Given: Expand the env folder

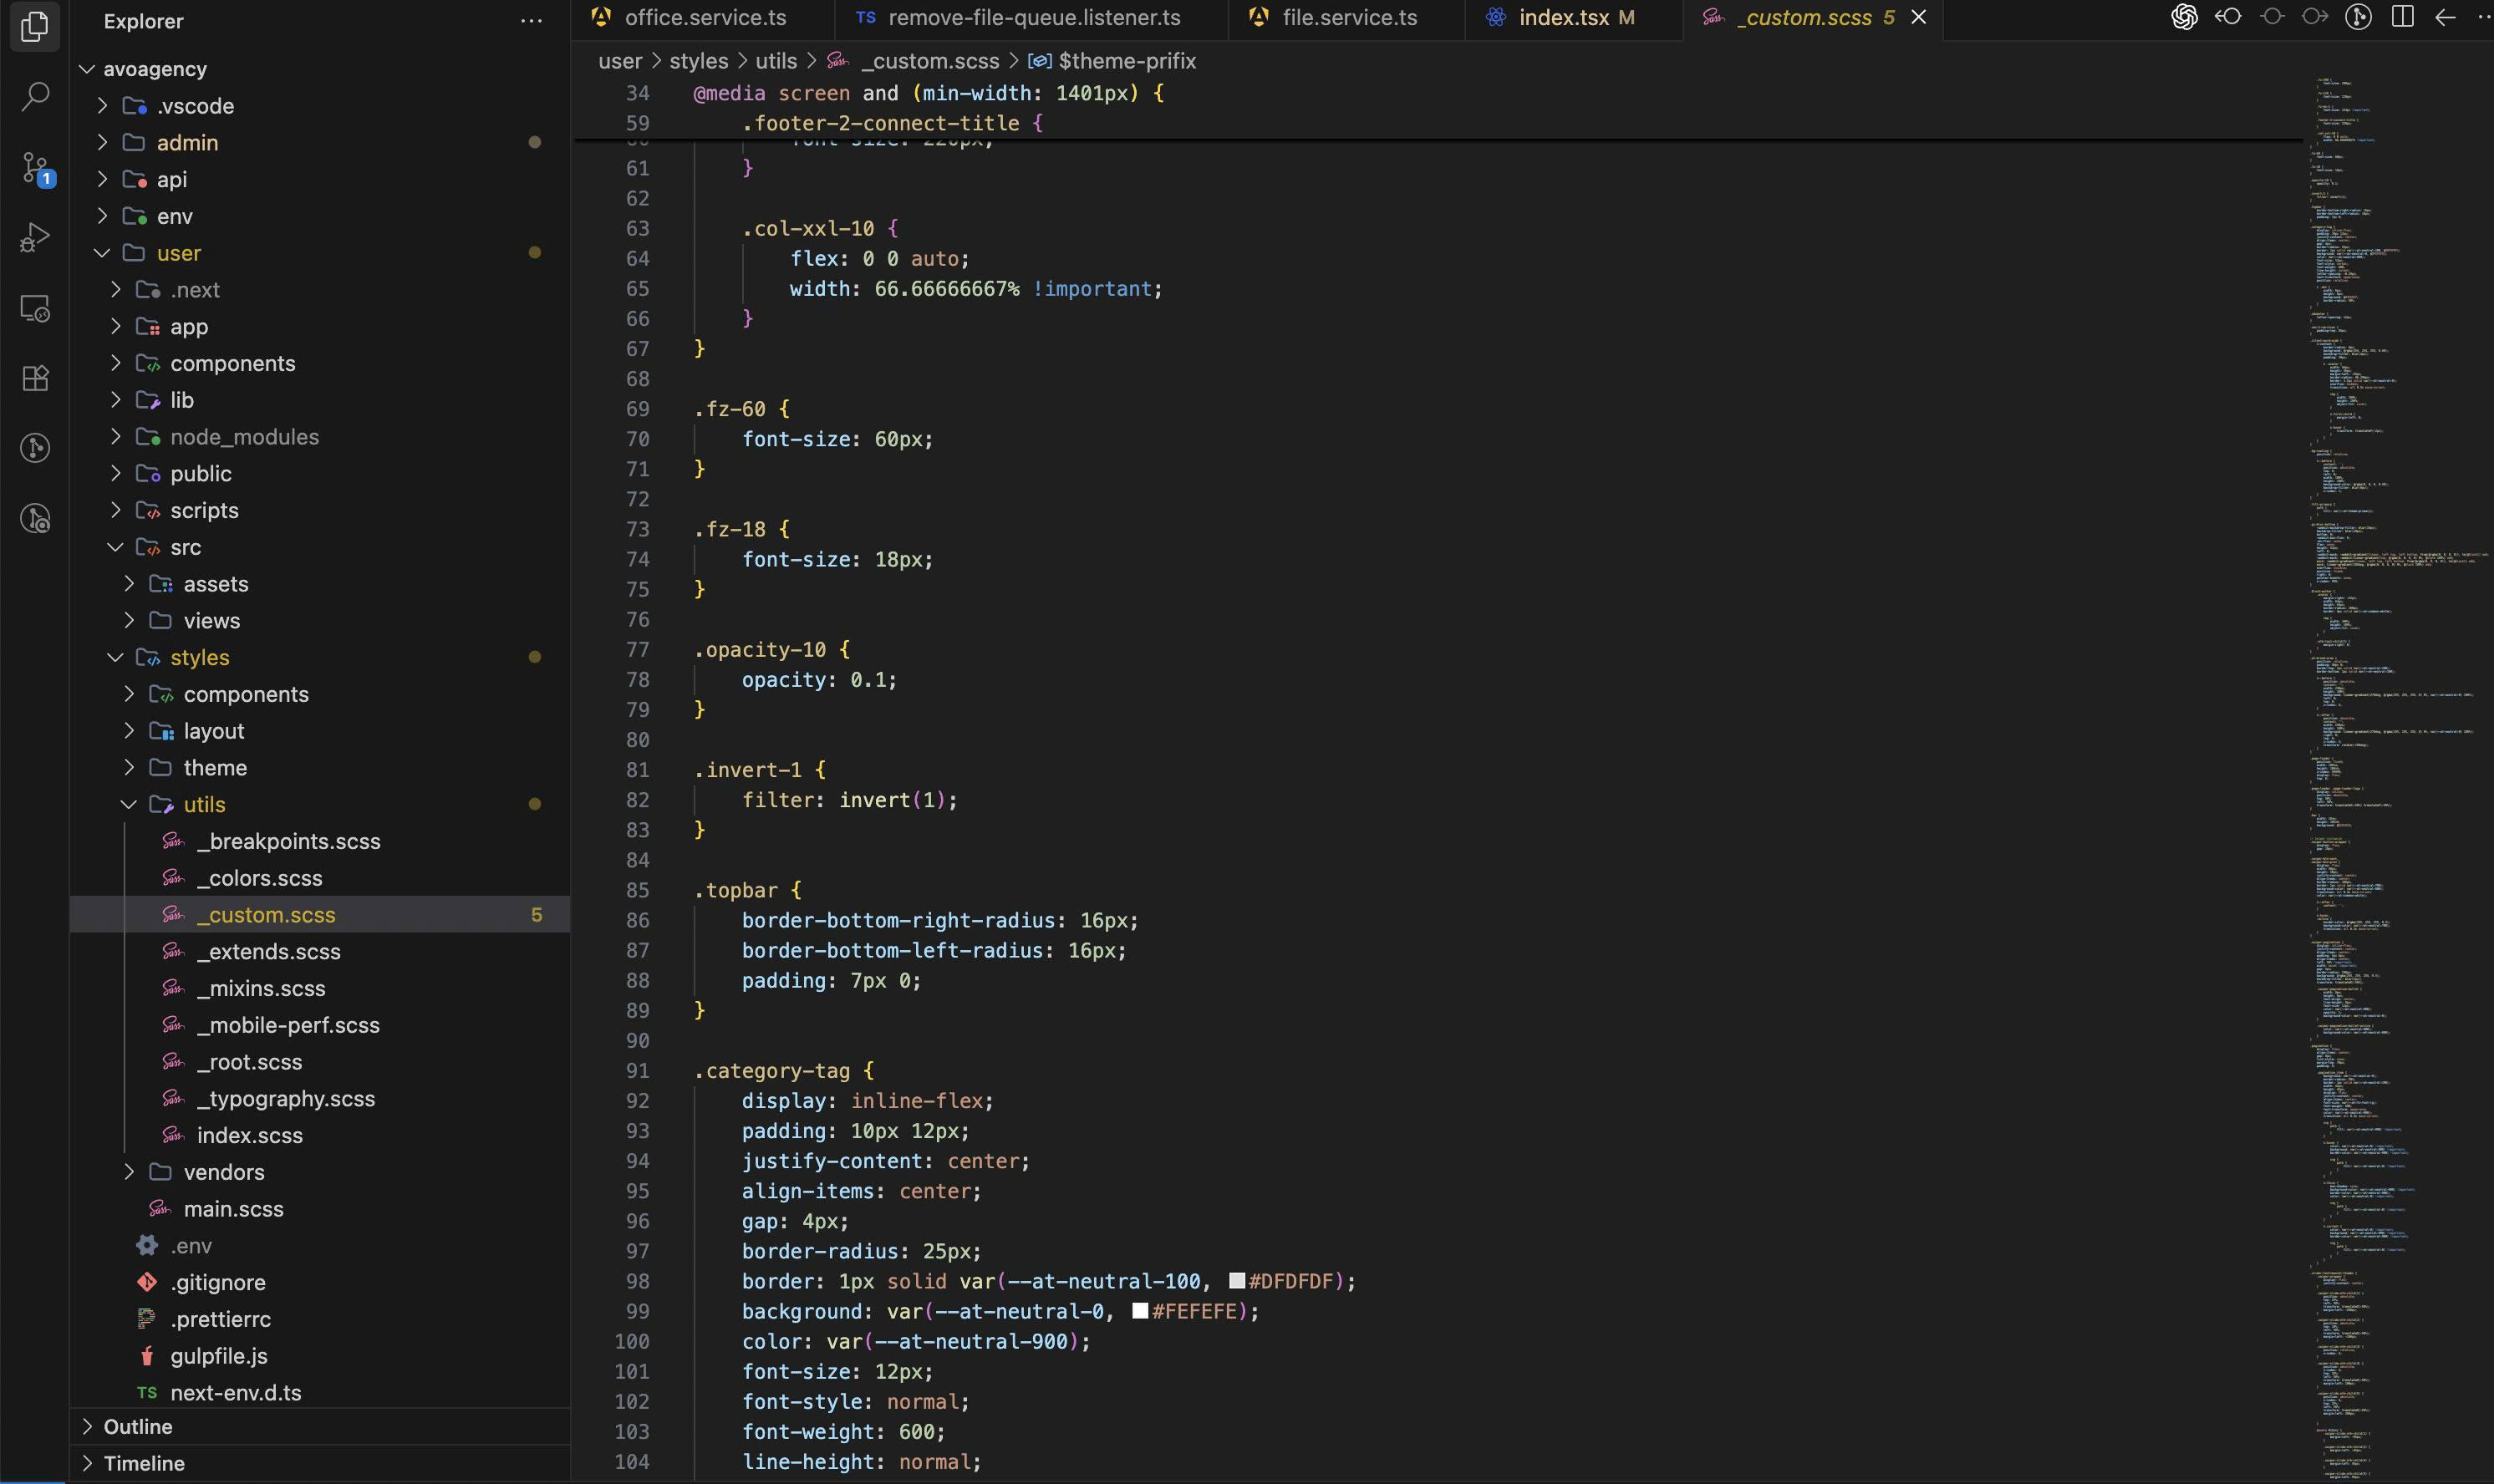Looking at the screenshot, I should point(320,216).
